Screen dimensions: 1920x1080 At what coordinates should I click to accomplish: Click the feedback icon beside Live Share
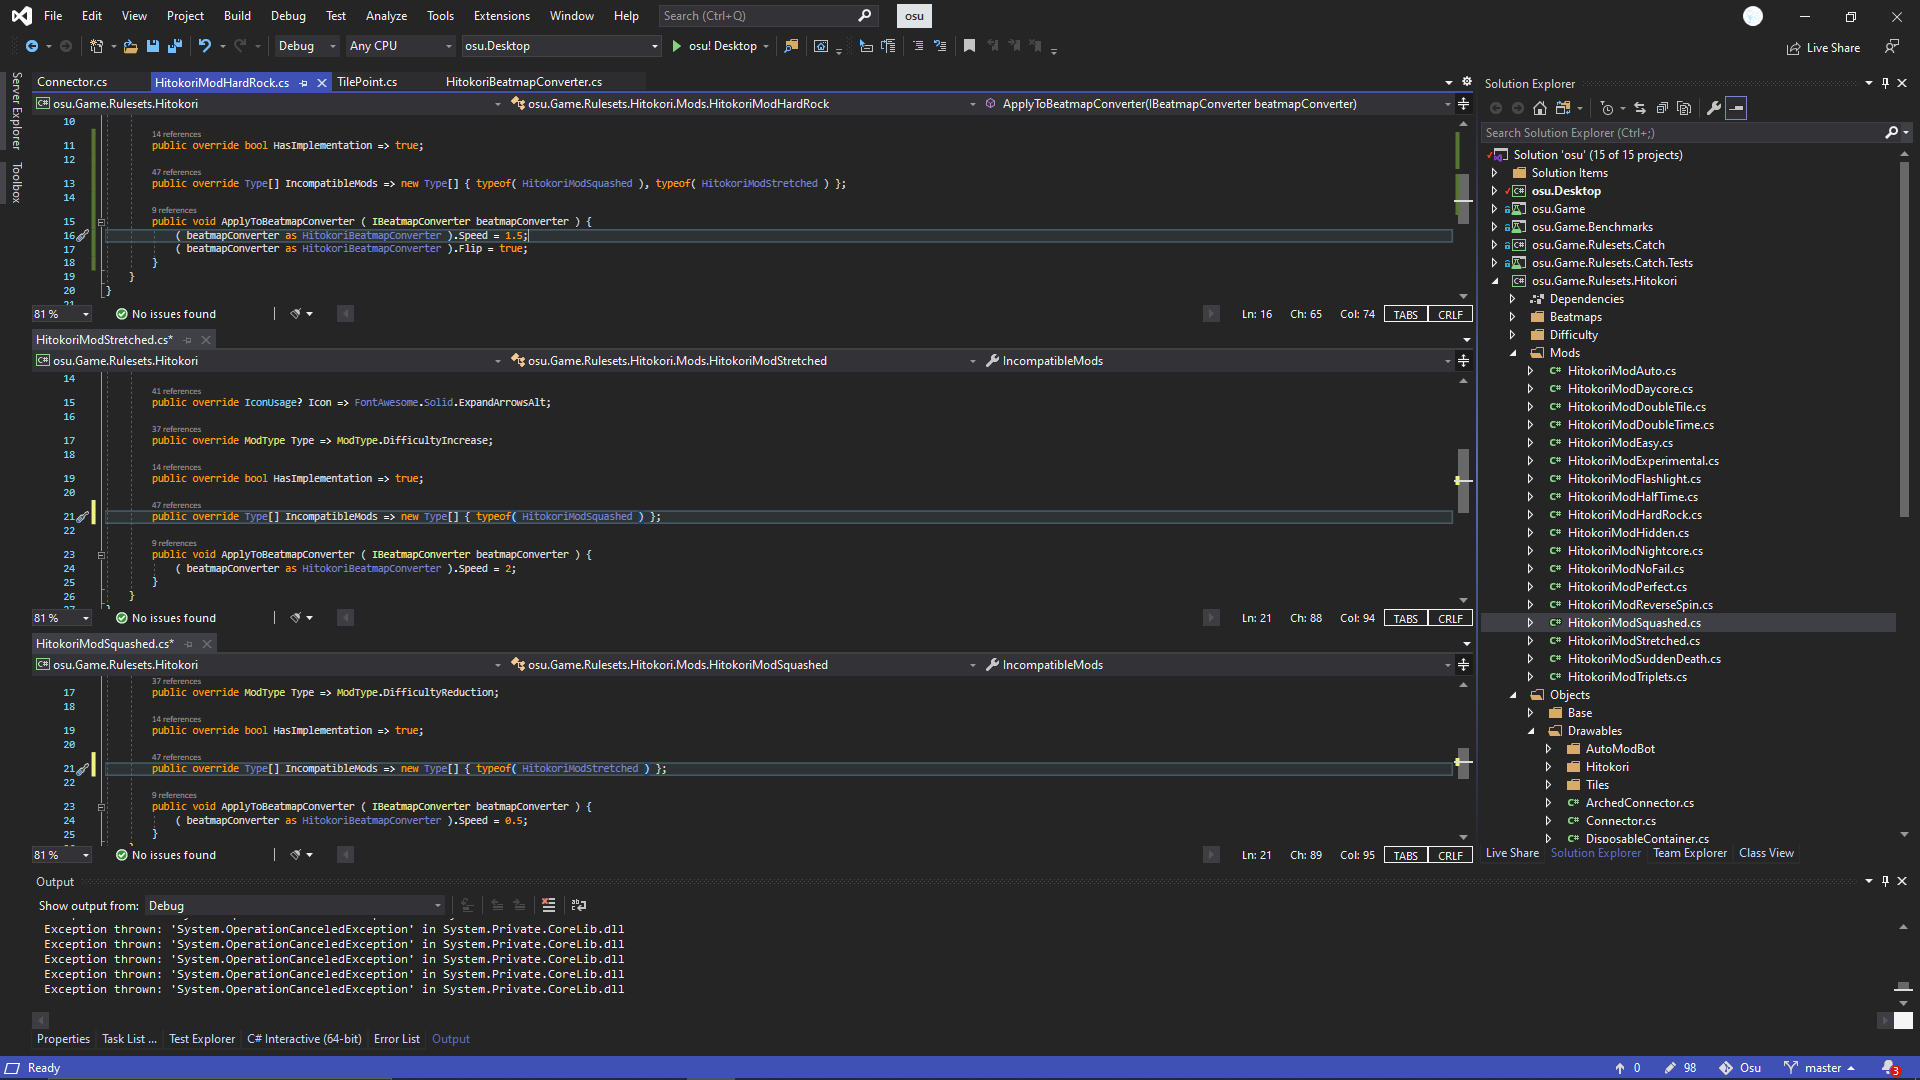click(x=1892, y=47)
